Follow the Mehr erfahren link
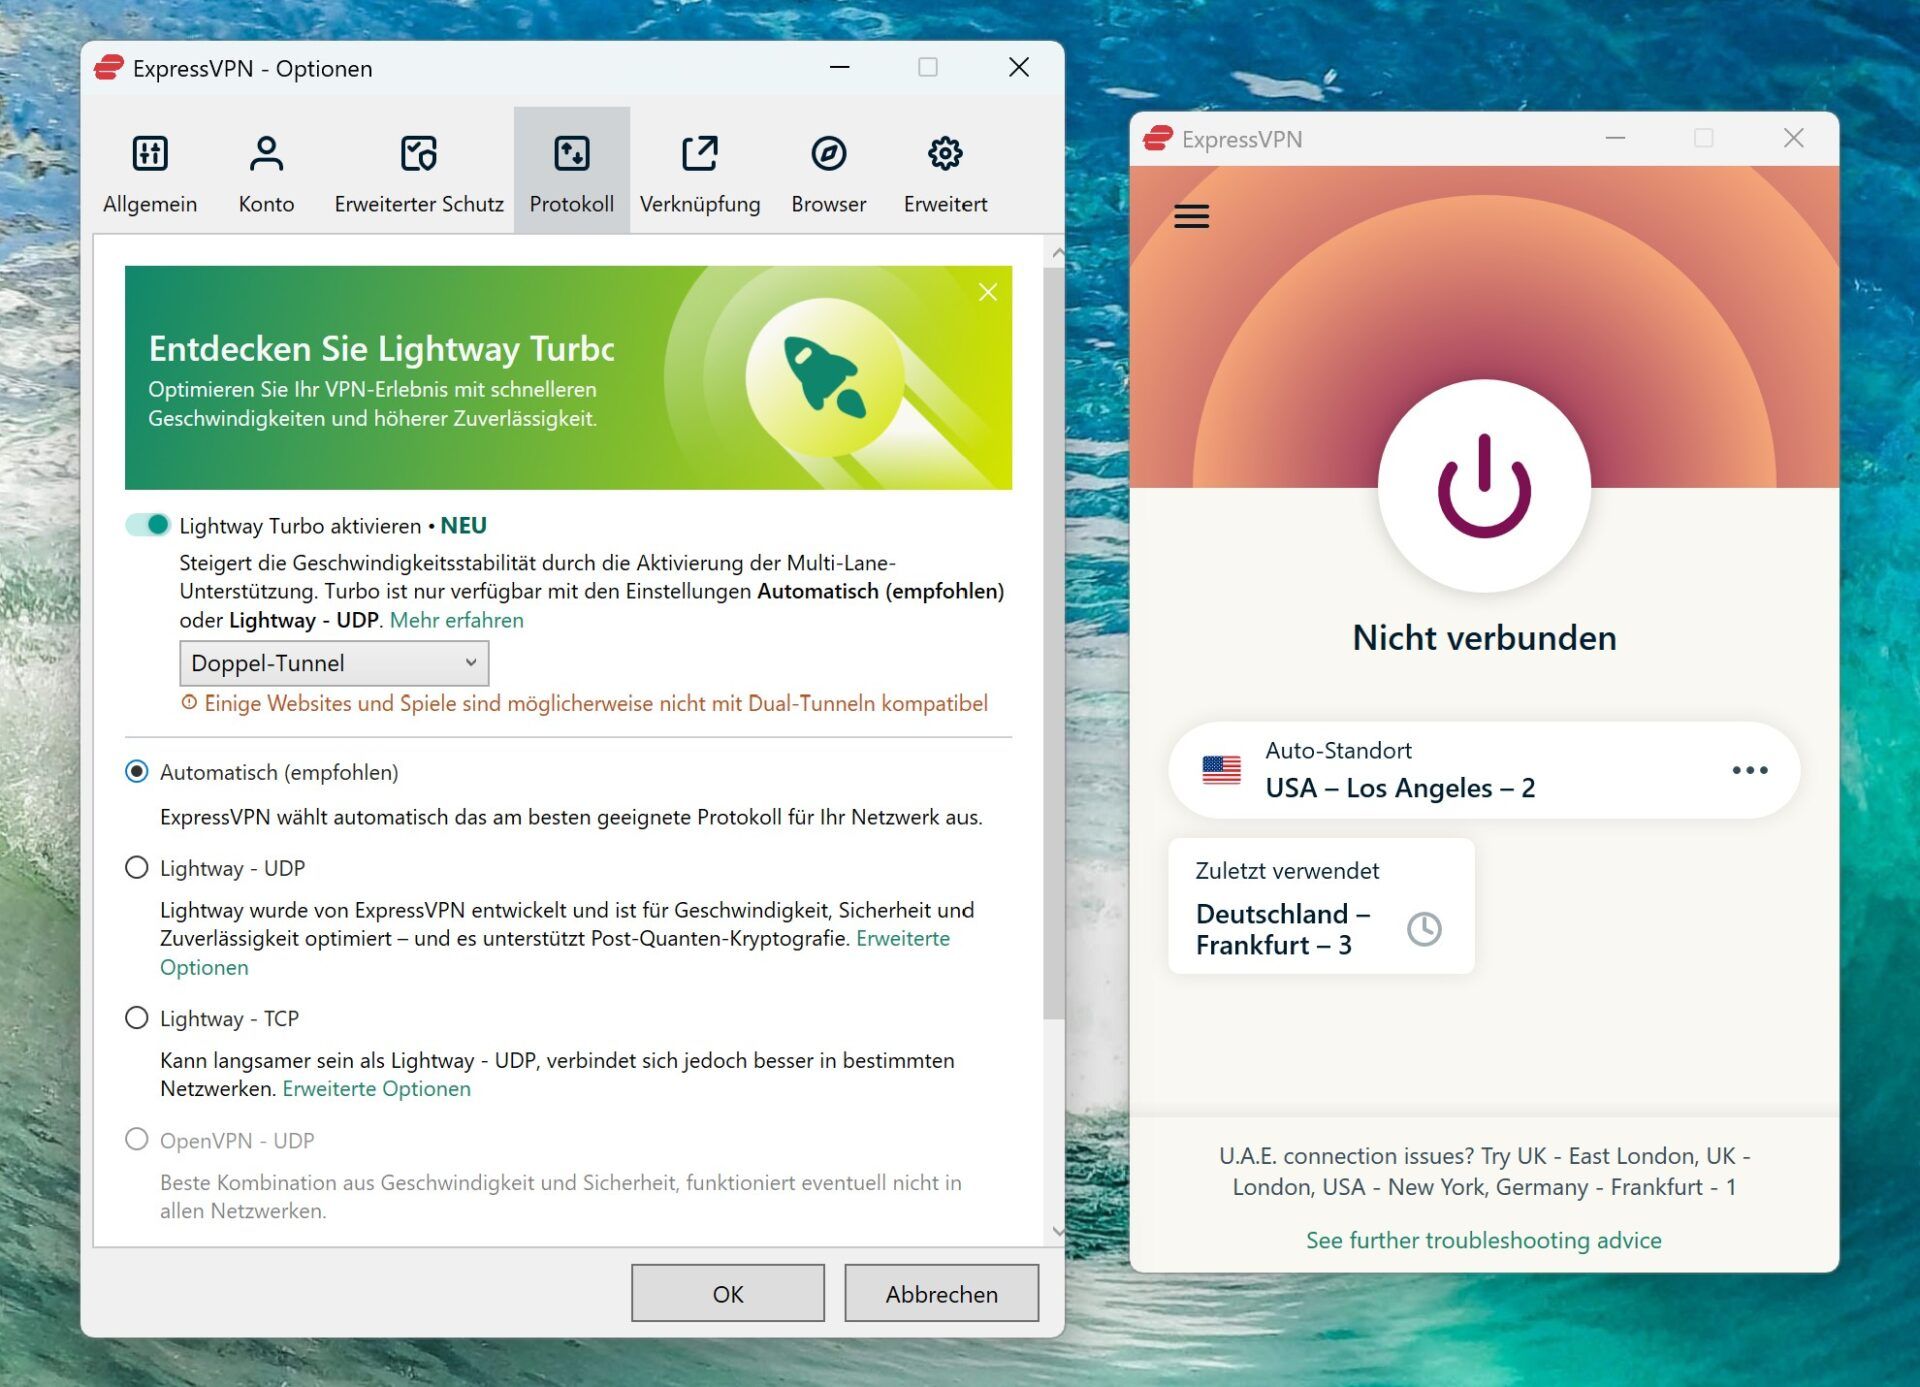This screenshot has height=1387, width=1920. 457,620
